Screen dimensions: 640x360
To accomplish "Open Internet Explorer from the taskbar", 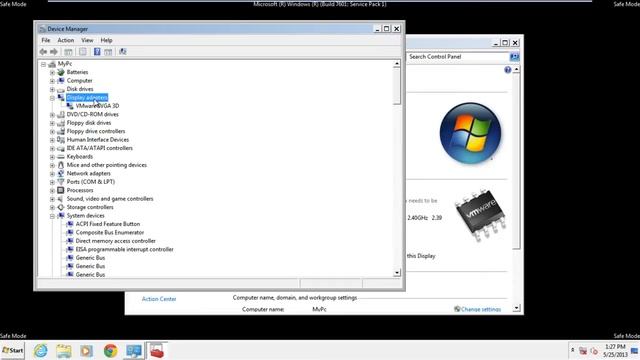I will point(41,351).
